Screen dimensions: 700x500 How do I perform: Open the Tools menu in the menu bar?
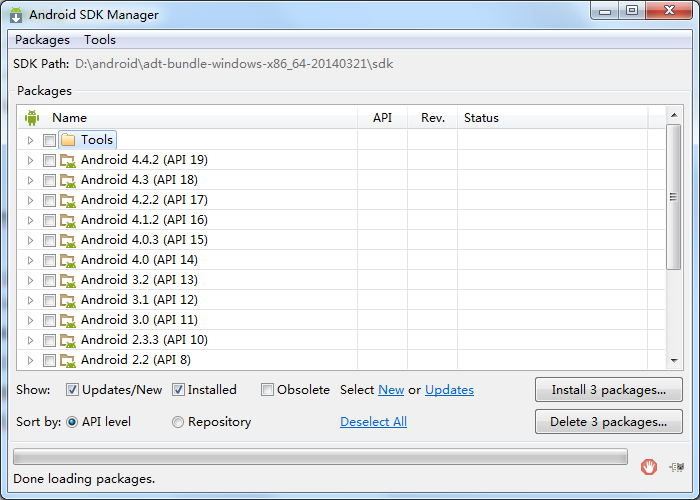click(100, 40)
